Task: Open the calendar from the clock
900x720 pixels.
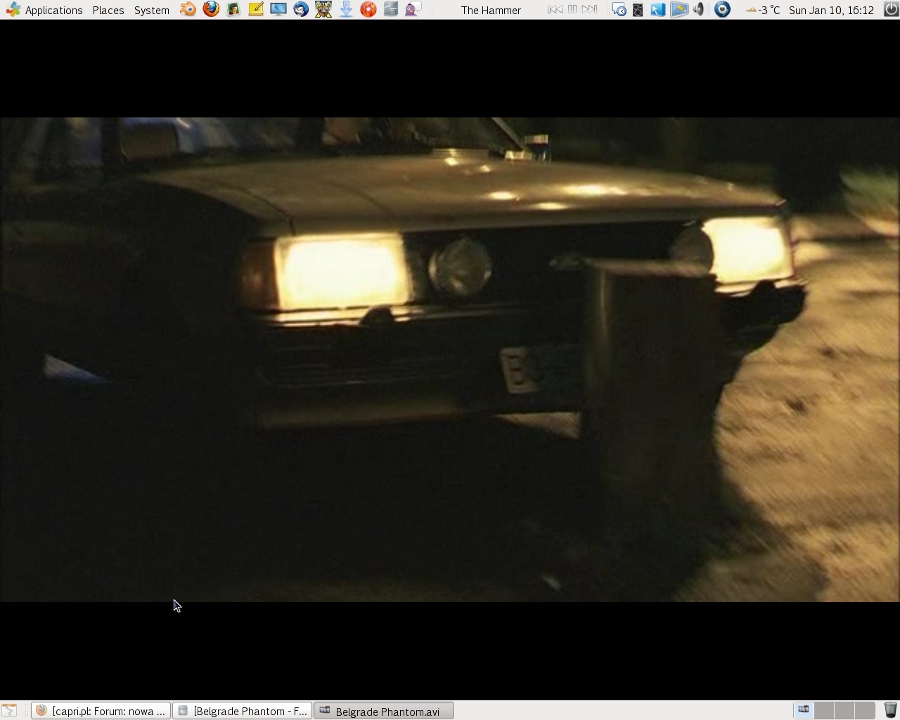Action: pos(831,10)
